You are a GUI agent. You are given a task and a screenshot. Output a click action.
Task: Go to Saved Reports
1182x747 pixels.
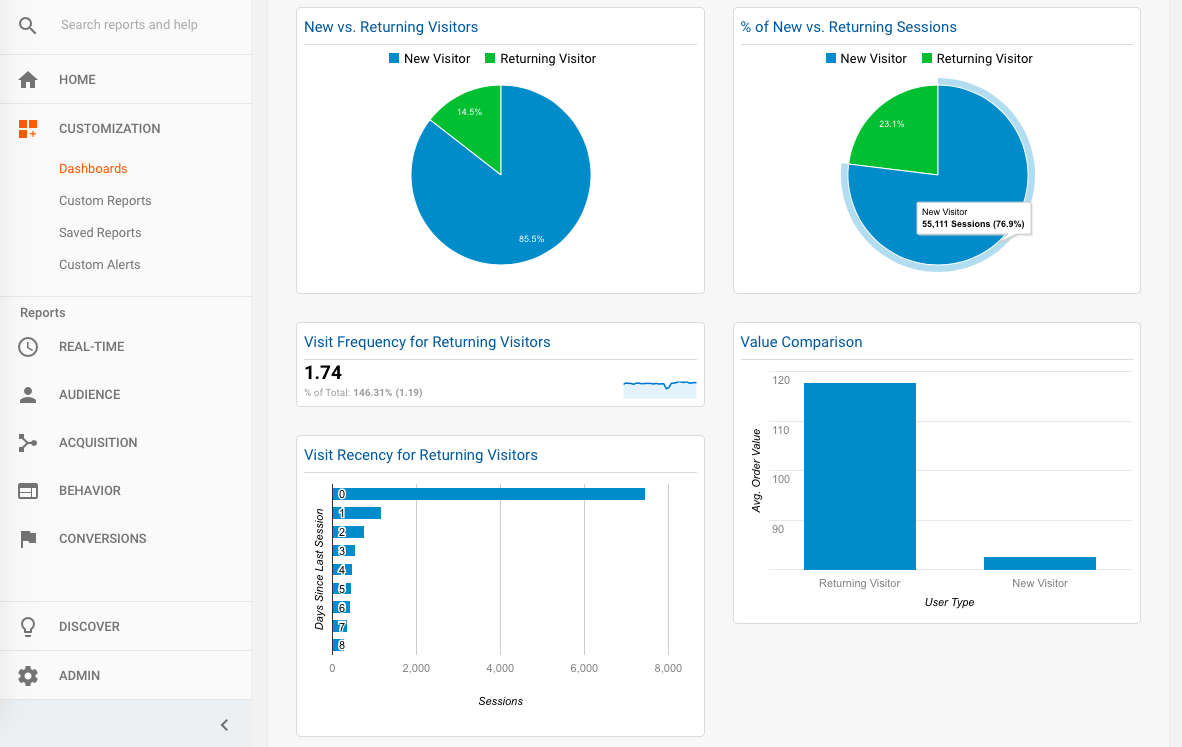coord(100,233)
